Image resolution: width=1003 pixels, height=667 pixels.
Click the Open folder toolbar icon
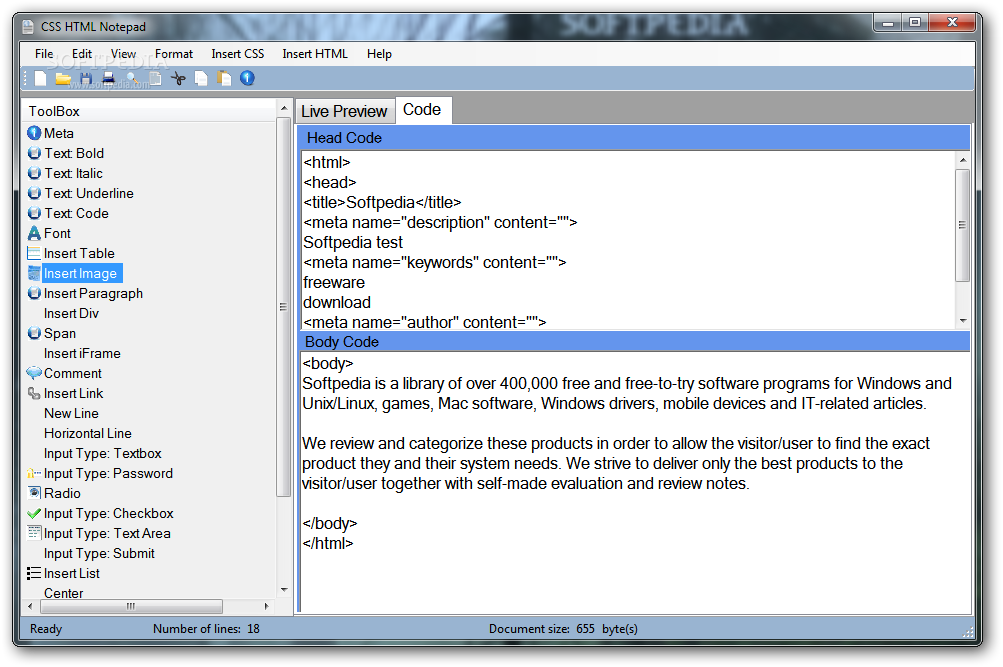63,79
